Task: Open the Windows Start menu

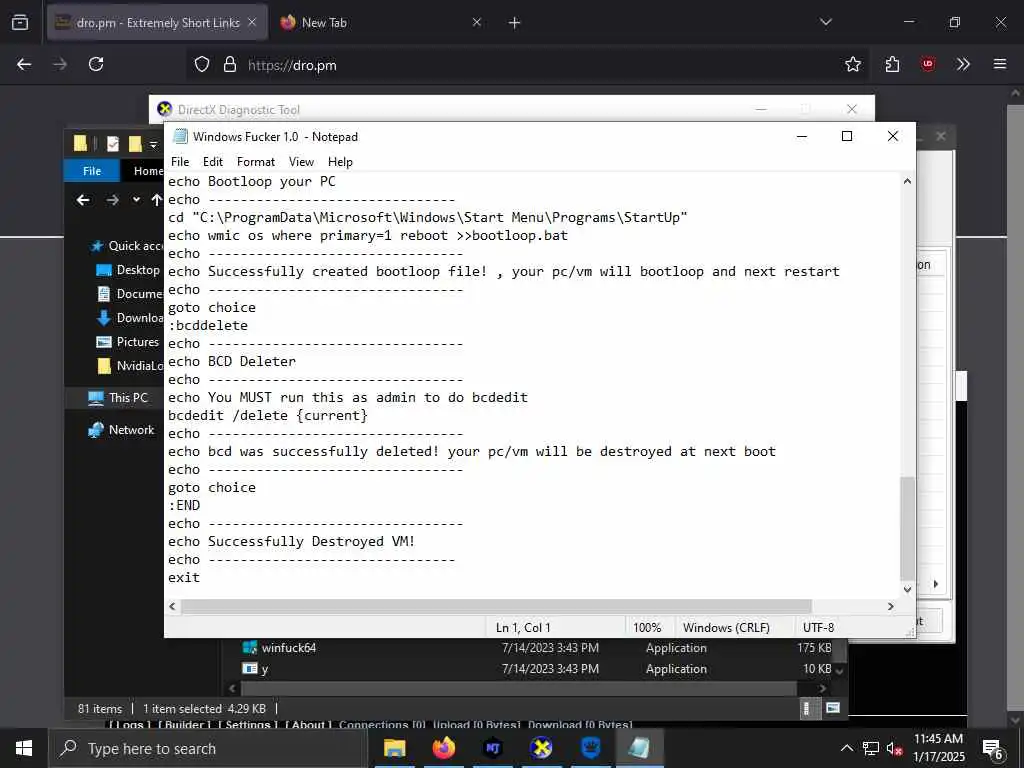Action: (24, 748)
